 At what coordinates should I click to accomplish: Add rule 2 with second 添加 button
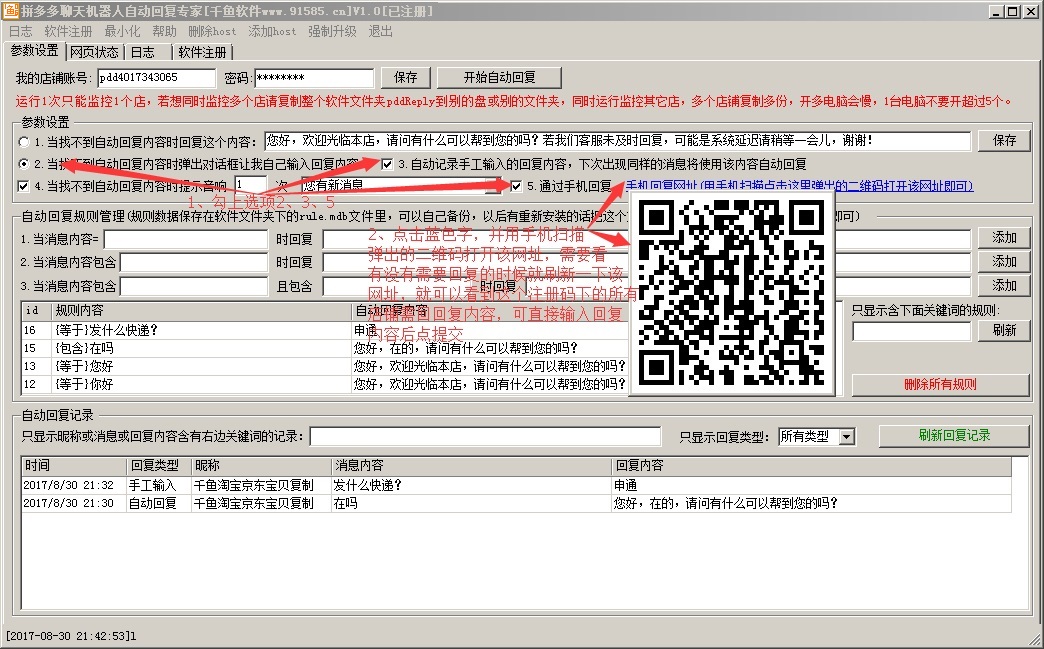point(1004,262)
